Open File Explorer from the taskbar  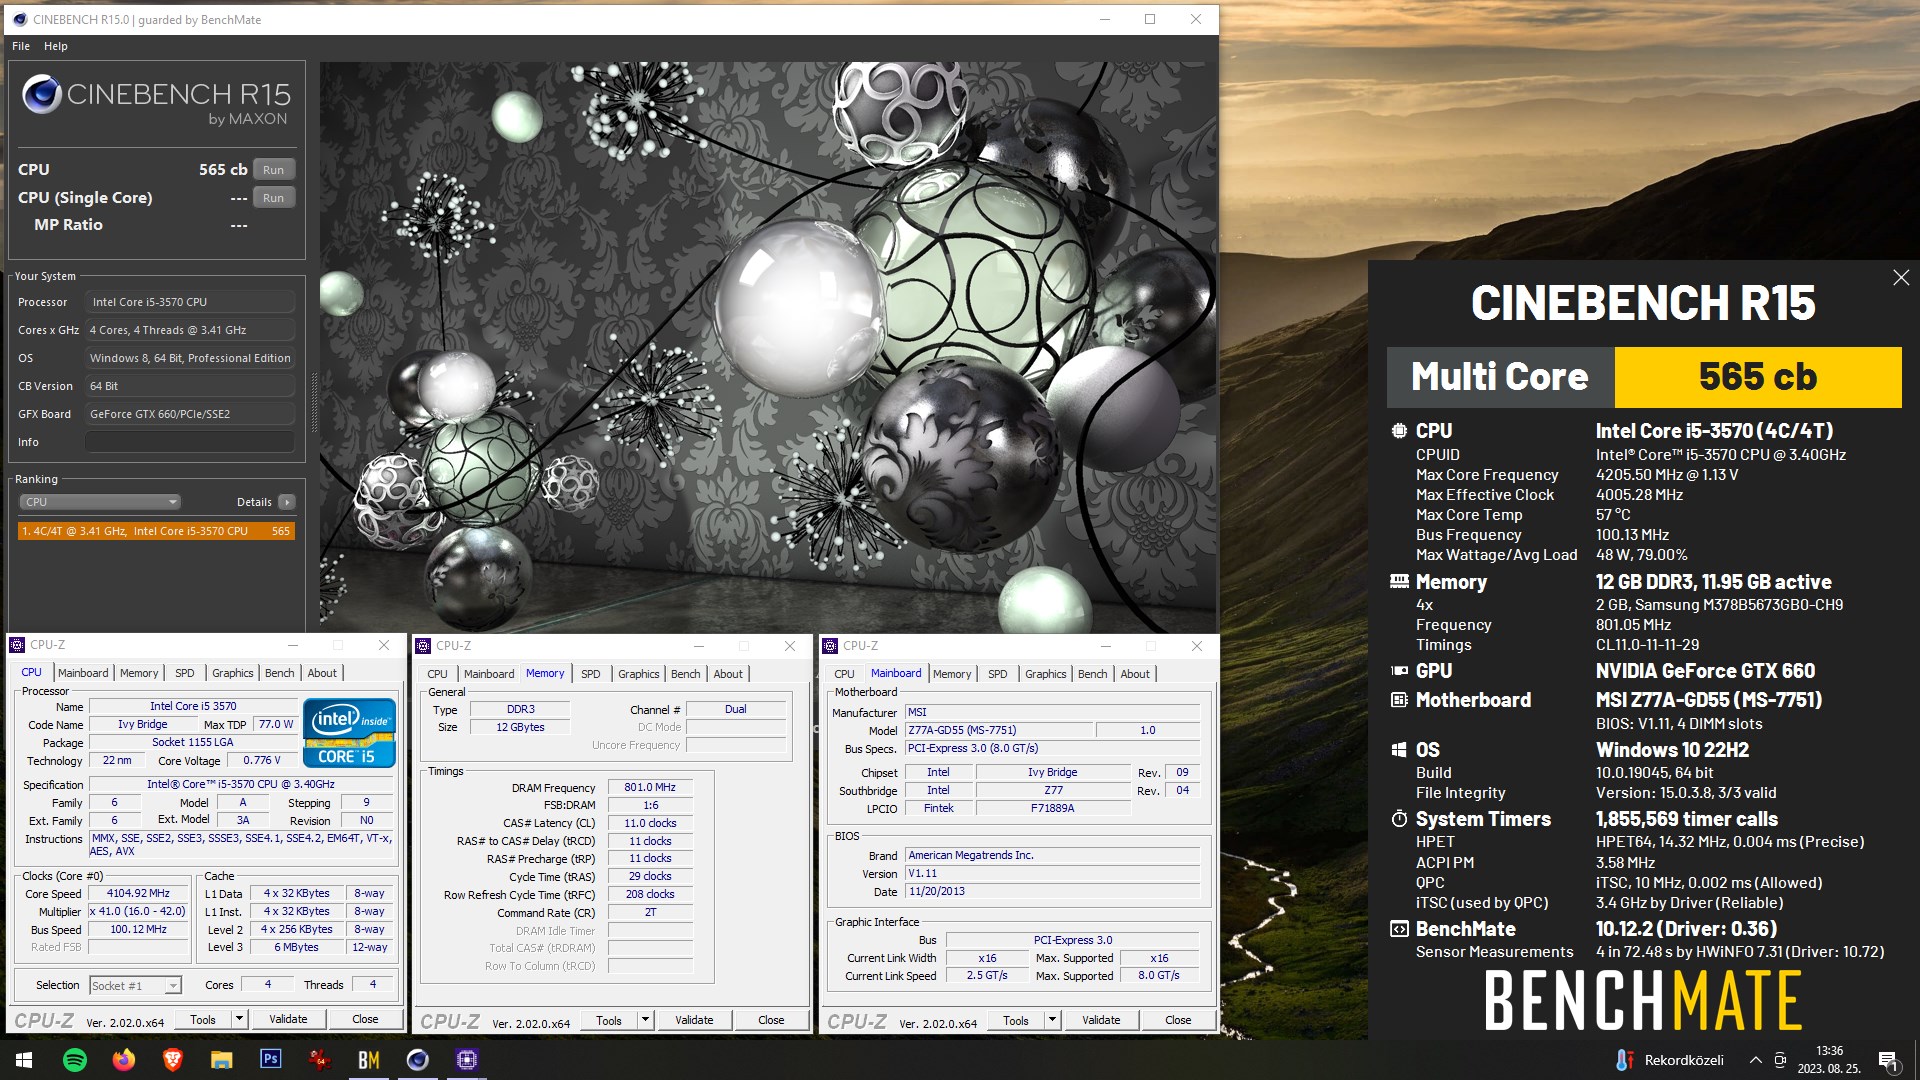coord(222,1060)
